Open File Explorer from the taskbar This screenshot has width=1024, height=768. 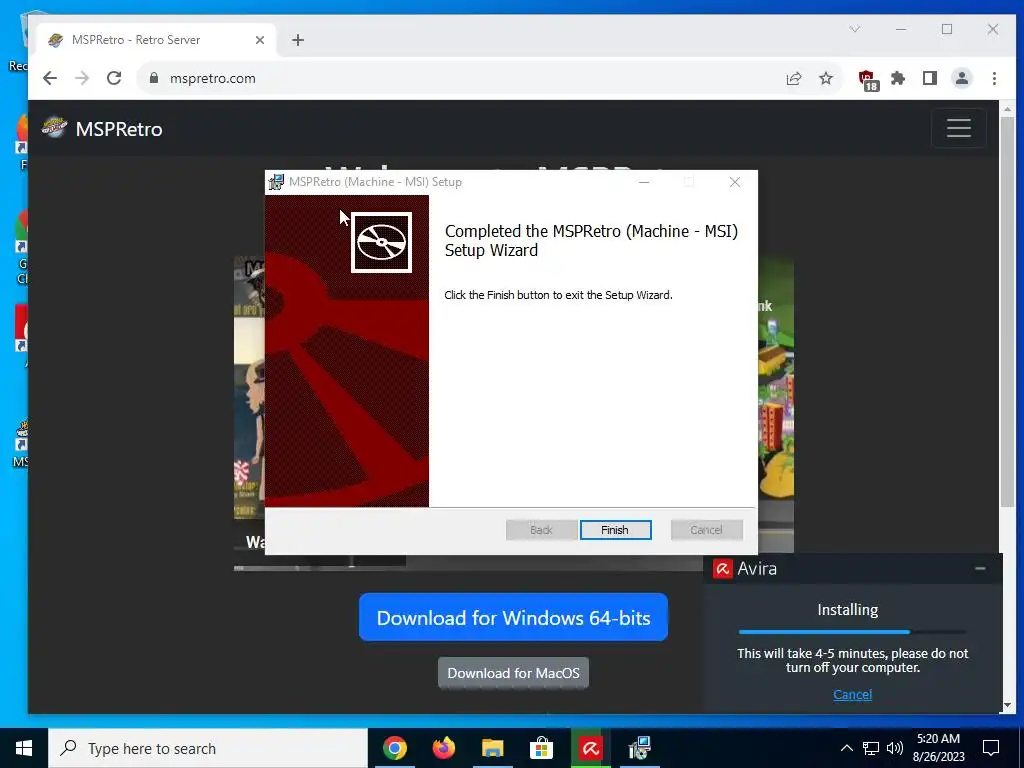(x=492, y=748)
